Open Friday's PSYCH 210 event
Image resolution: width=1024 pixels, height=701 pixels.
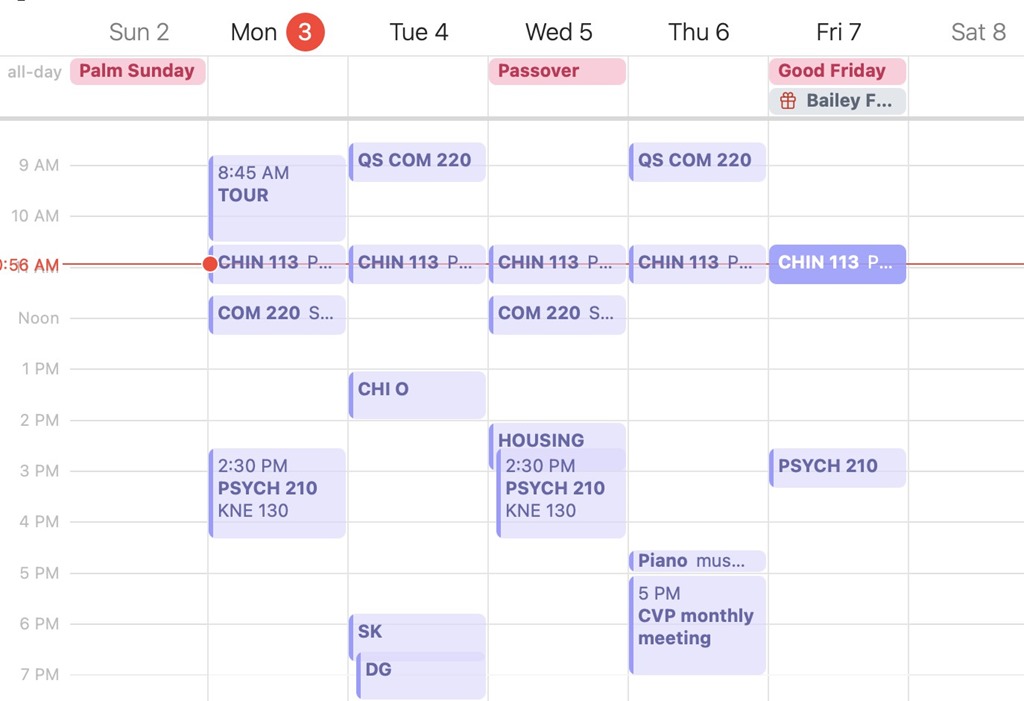coord(837,468)
